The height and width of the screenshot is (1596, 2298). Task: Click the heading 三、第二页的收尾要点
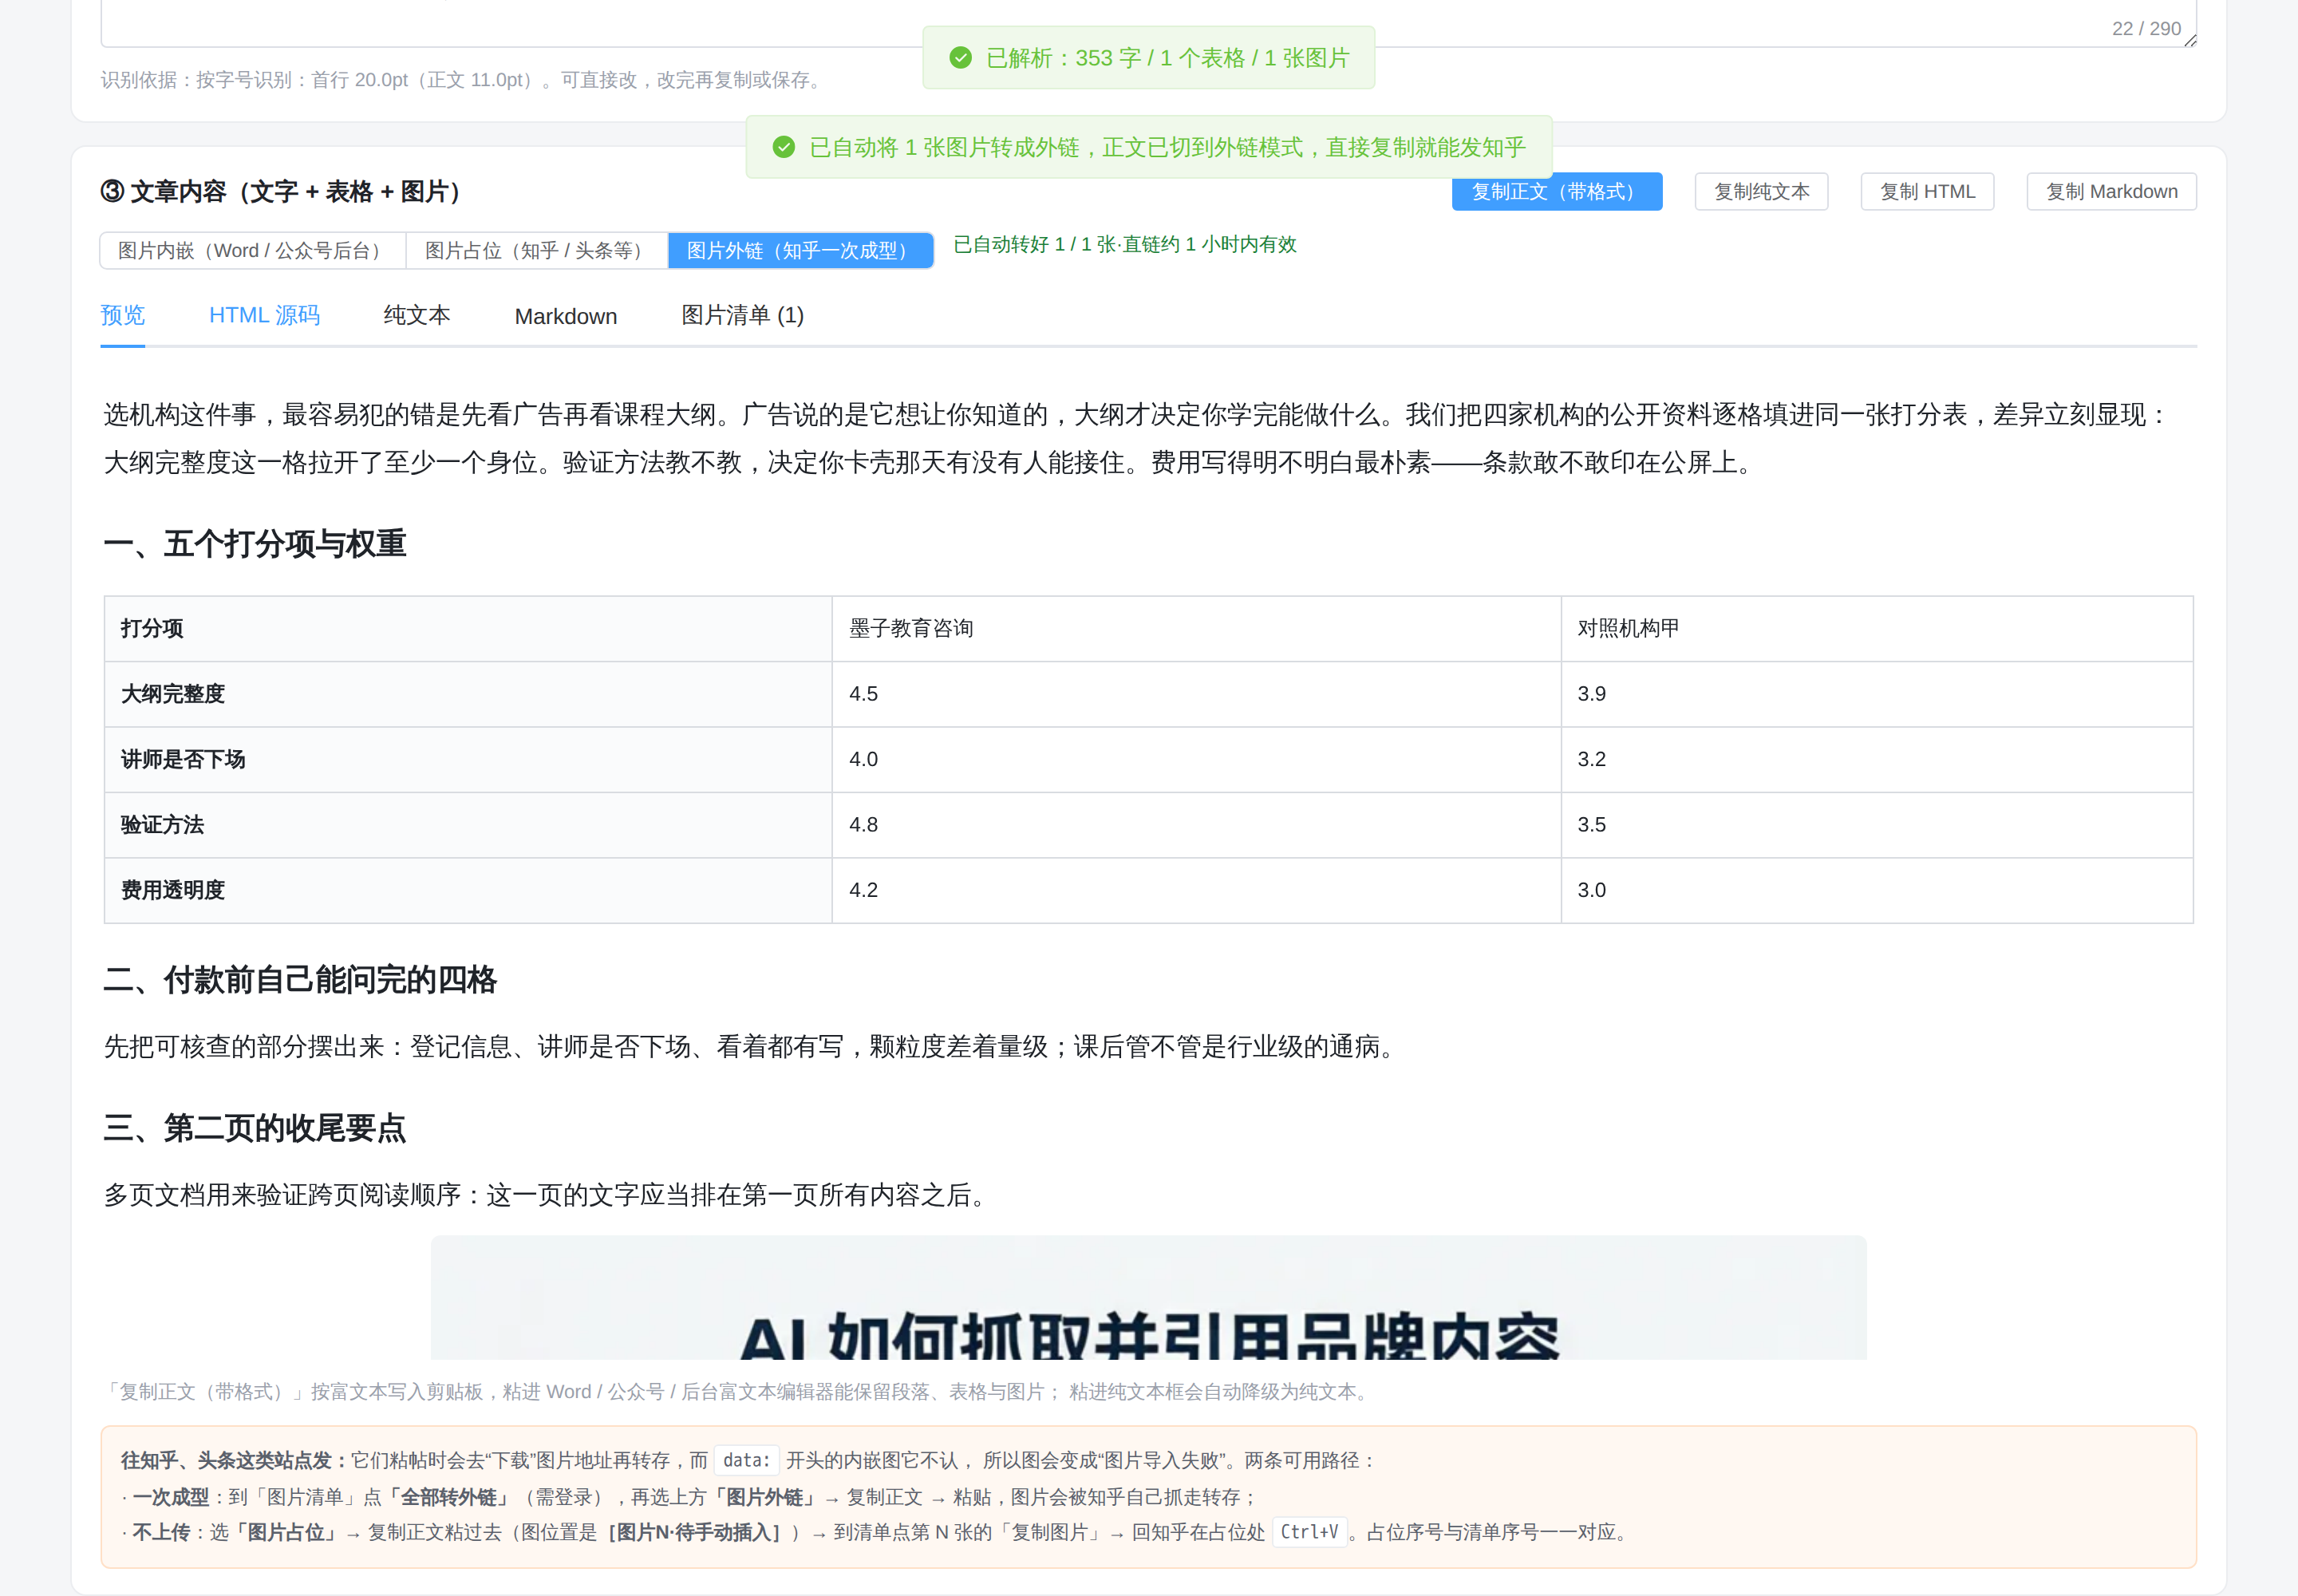coord(255,1128)
